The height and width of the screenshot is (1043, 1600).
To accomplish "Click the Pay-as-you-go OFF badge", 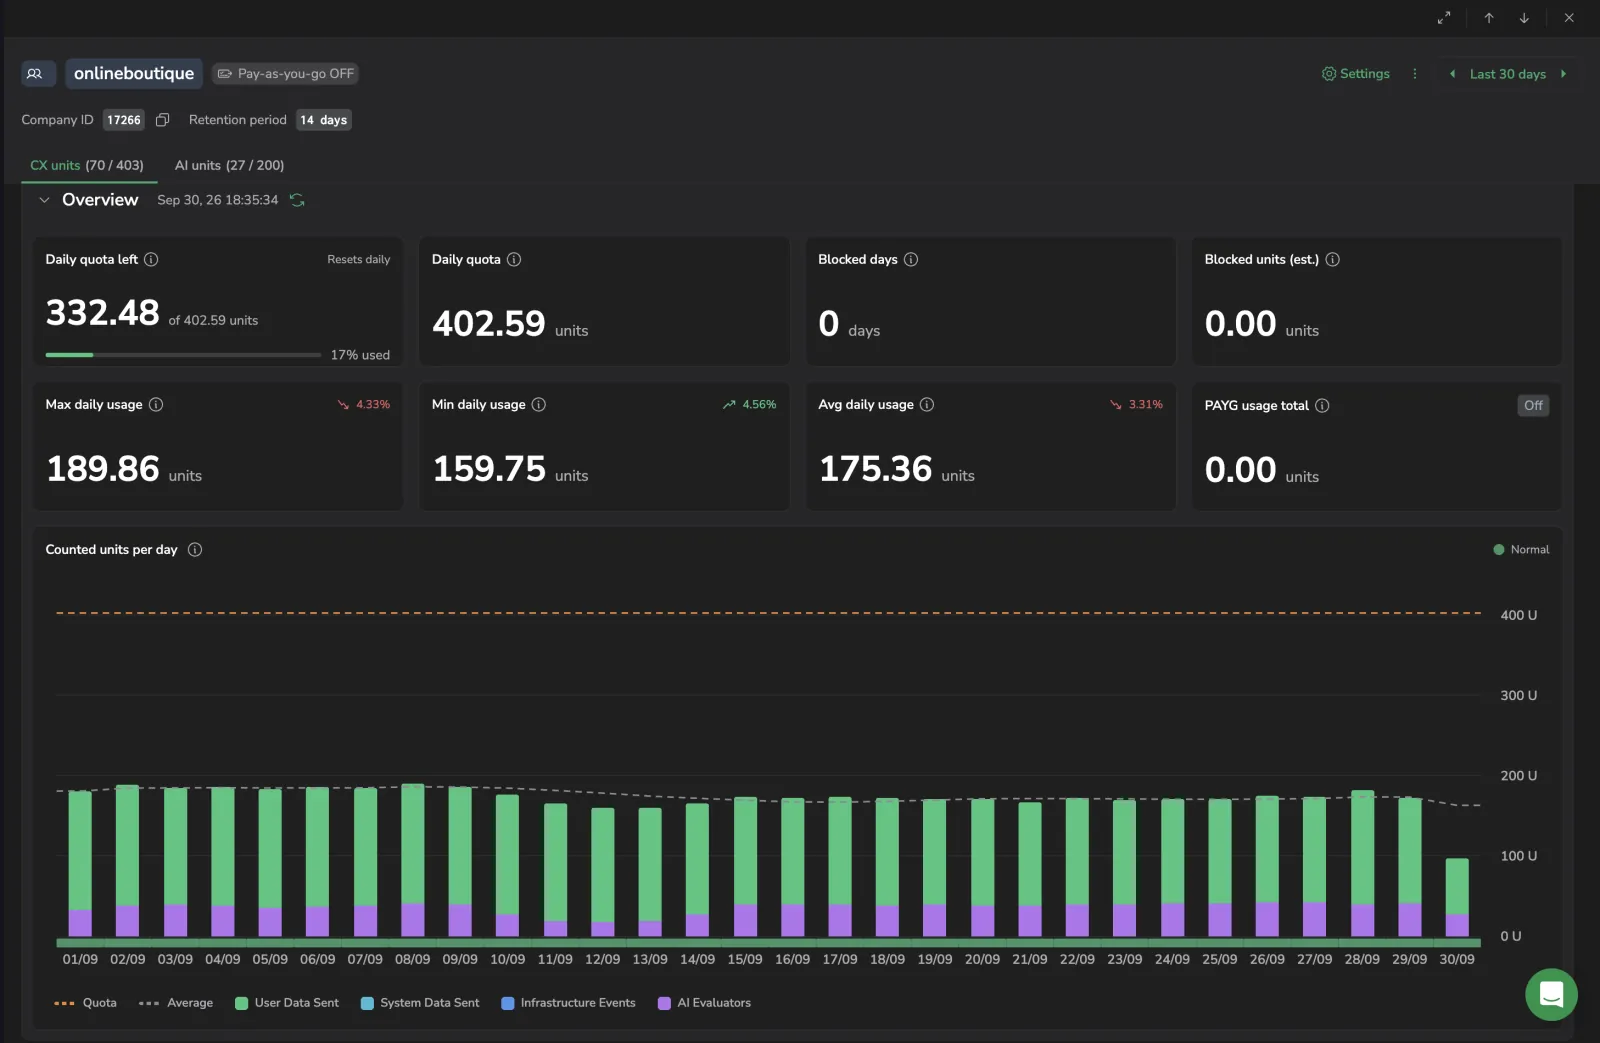I will click(286, 74).
